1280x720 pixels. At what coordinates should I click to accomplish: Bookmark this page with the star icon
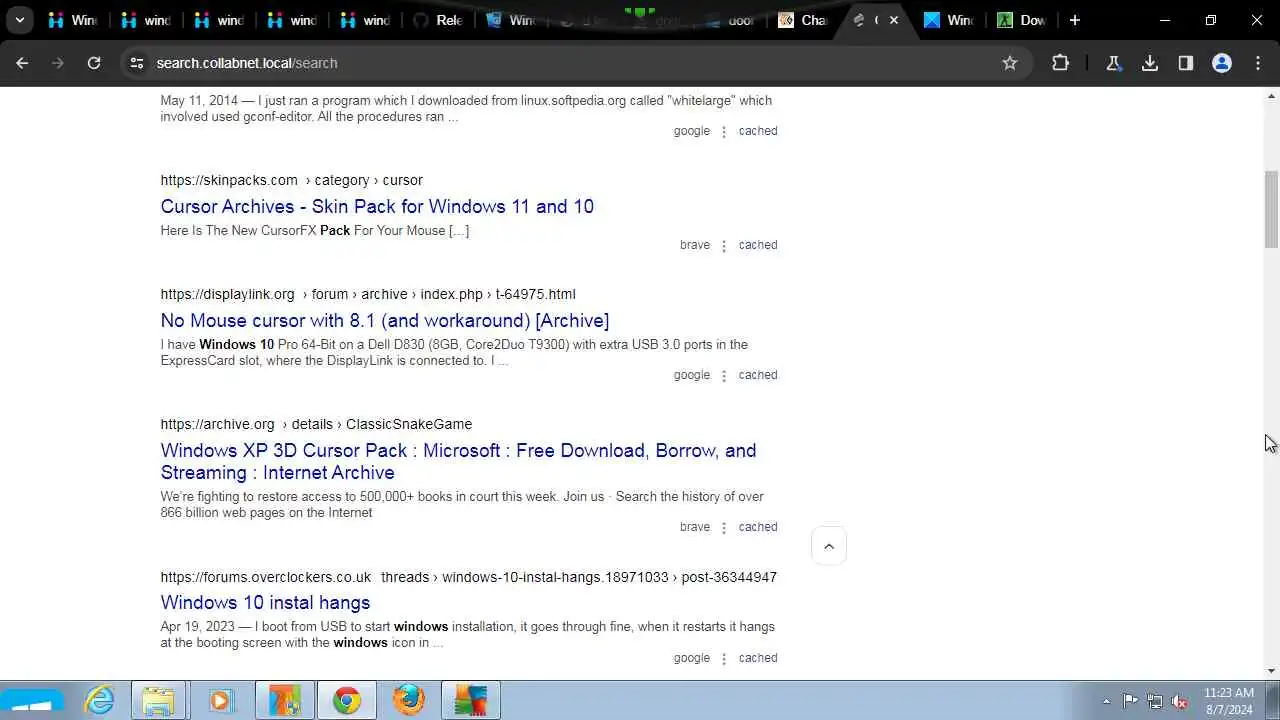click(x=1010, y=63)
